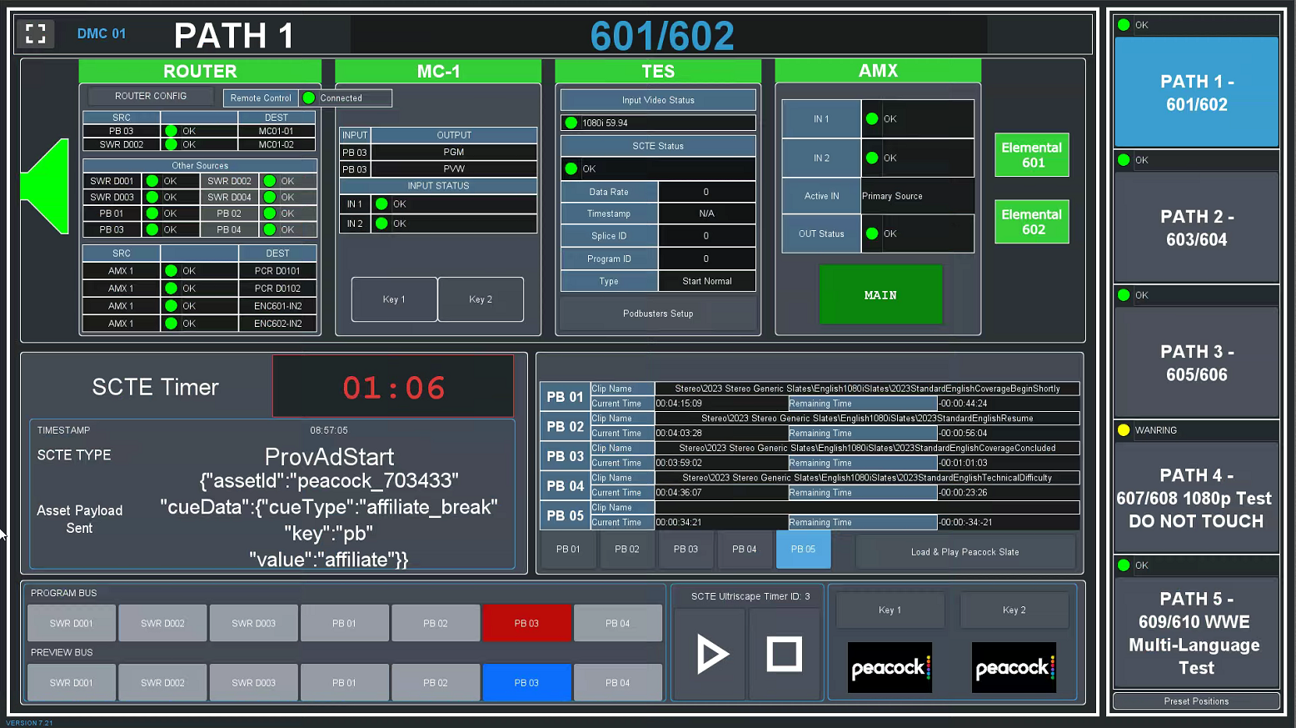The height and width of the screenshot is (728, 1296).
Task: Click the large green left arrow
Action: click(x=47, y=187)
